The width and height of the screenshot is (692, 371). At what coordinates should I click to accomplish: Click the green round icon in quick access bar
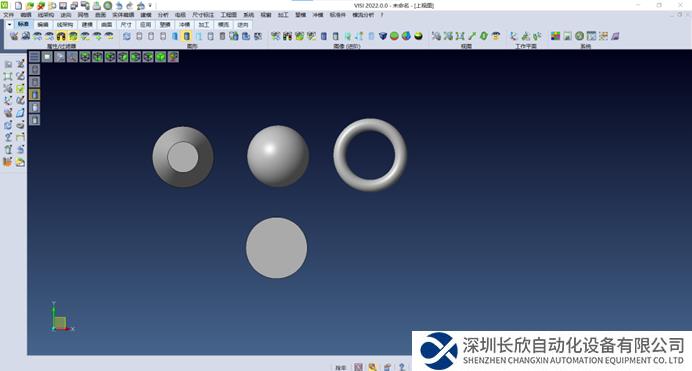pos(107,6)
